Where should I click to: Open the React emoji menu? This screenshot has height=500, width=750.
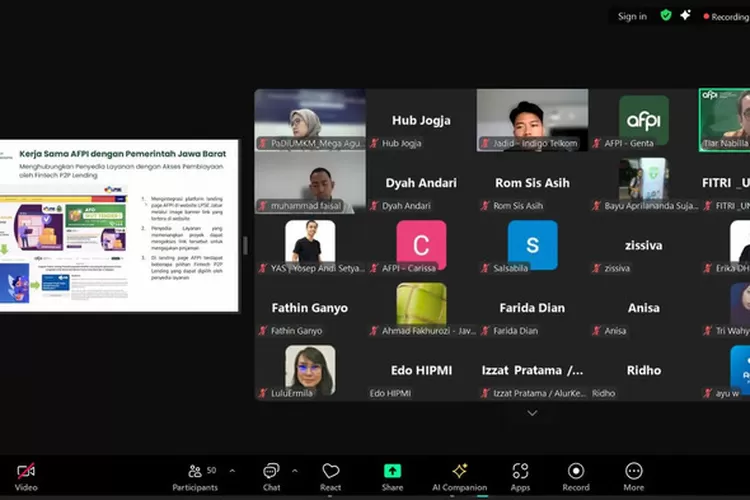(x=331, y=475)
